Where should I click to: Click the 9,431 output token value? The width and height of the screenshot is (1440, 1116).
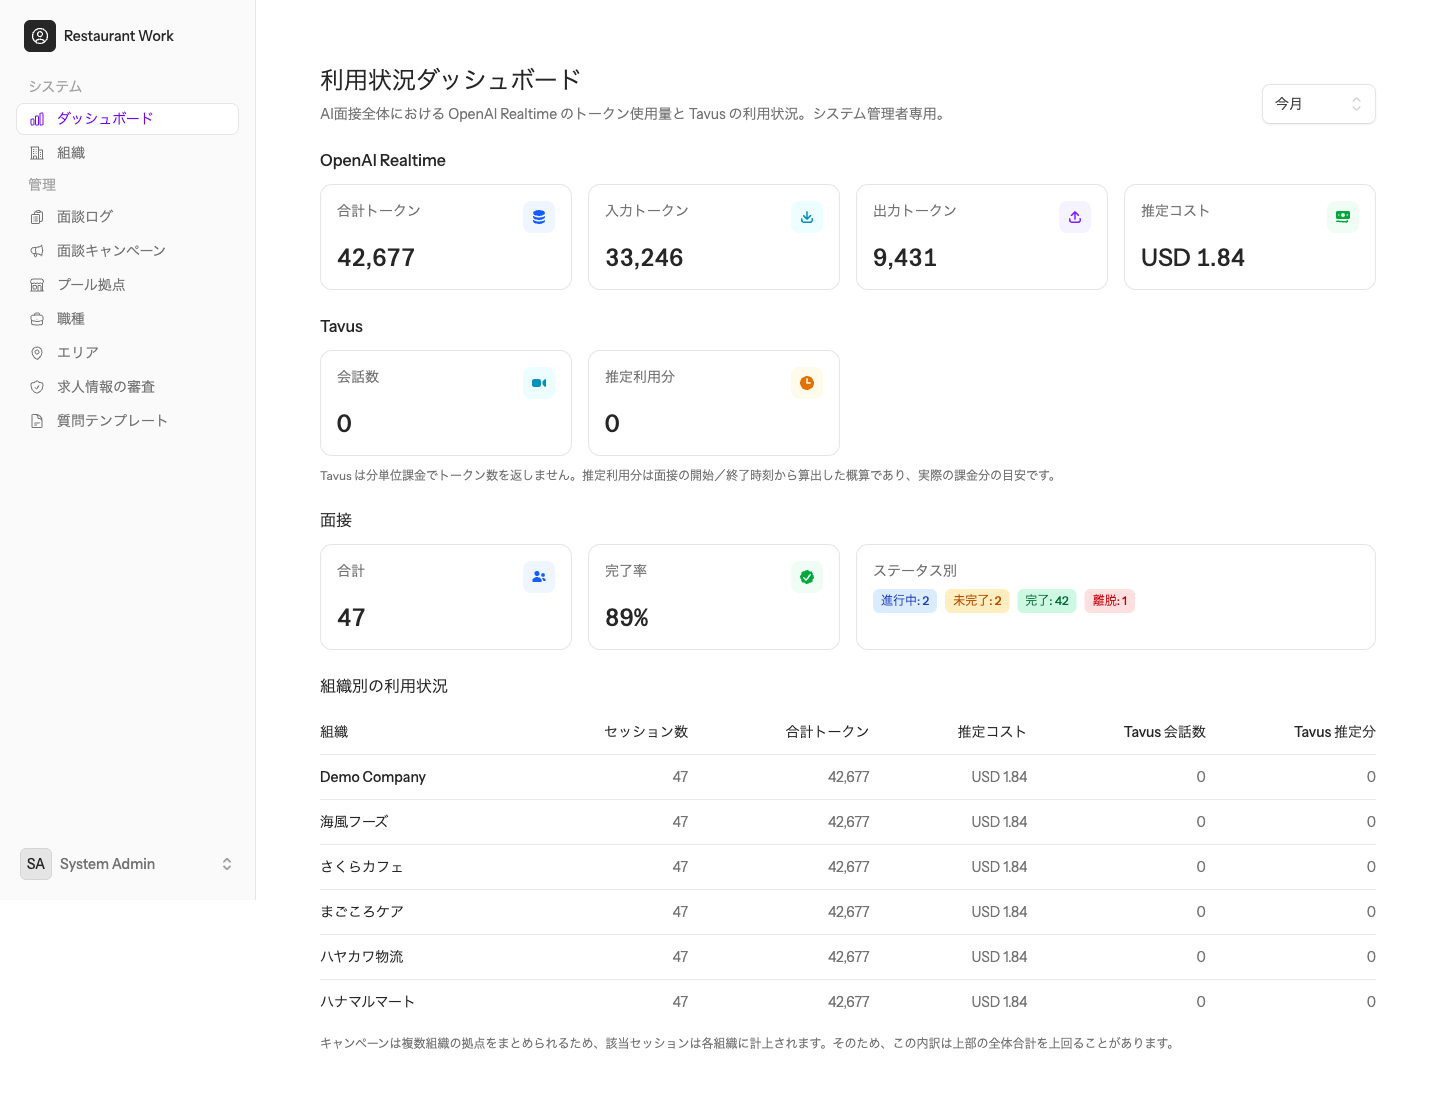pyautogui.click(x=905, y=258)
